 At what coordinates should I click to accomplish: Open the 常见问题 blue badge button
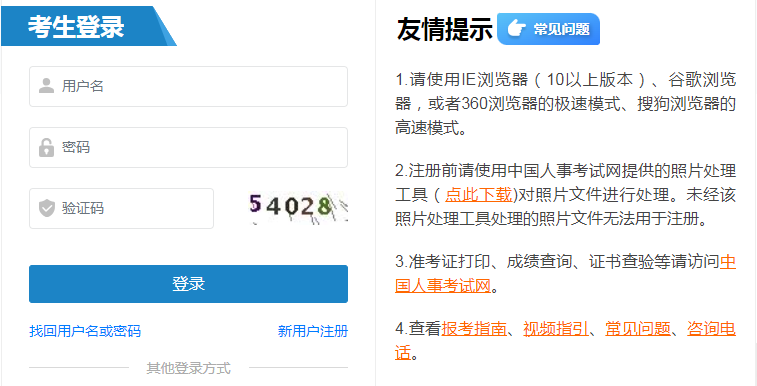pos(548,29)
